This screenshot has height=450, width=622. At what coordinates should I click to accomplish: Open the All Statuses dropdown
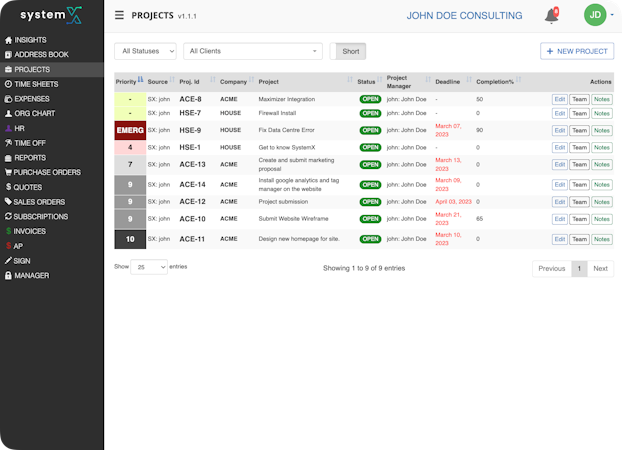click(146, 51)
